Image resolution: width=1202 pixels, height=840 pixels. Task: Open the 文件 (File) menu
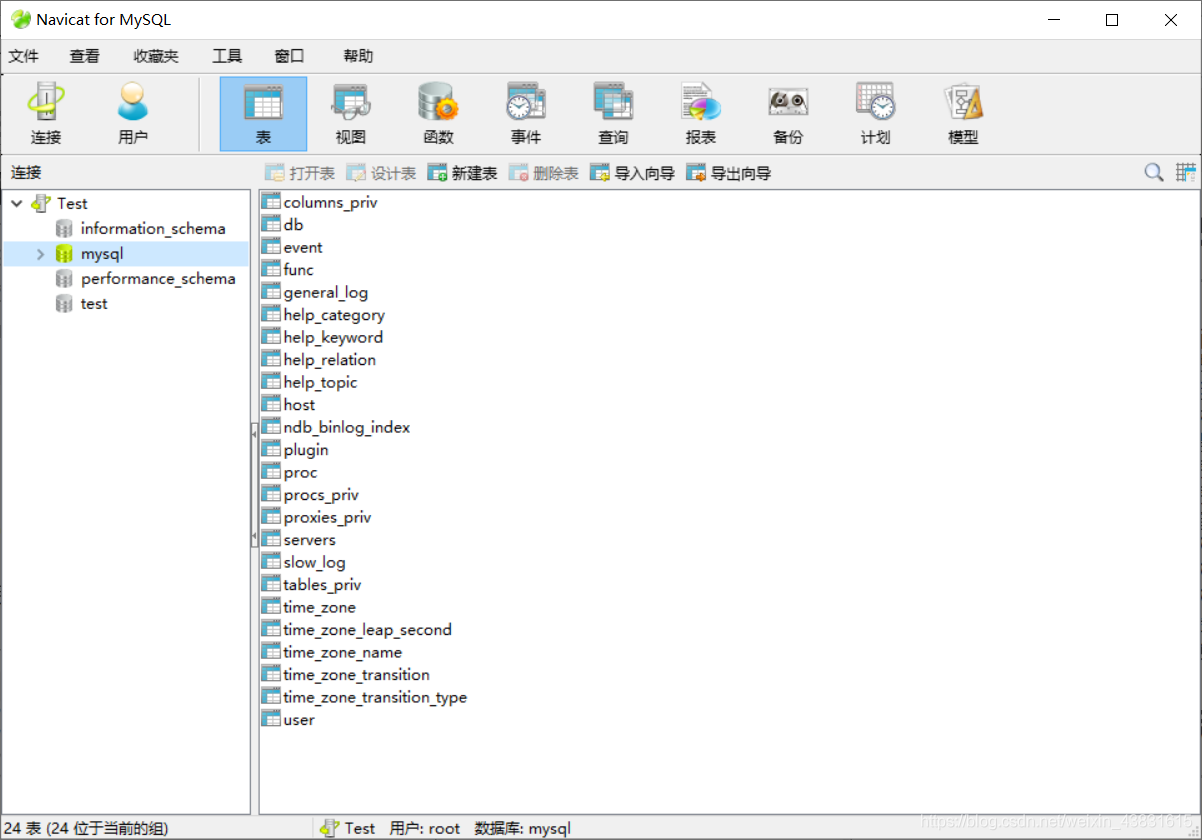point(24,56)
